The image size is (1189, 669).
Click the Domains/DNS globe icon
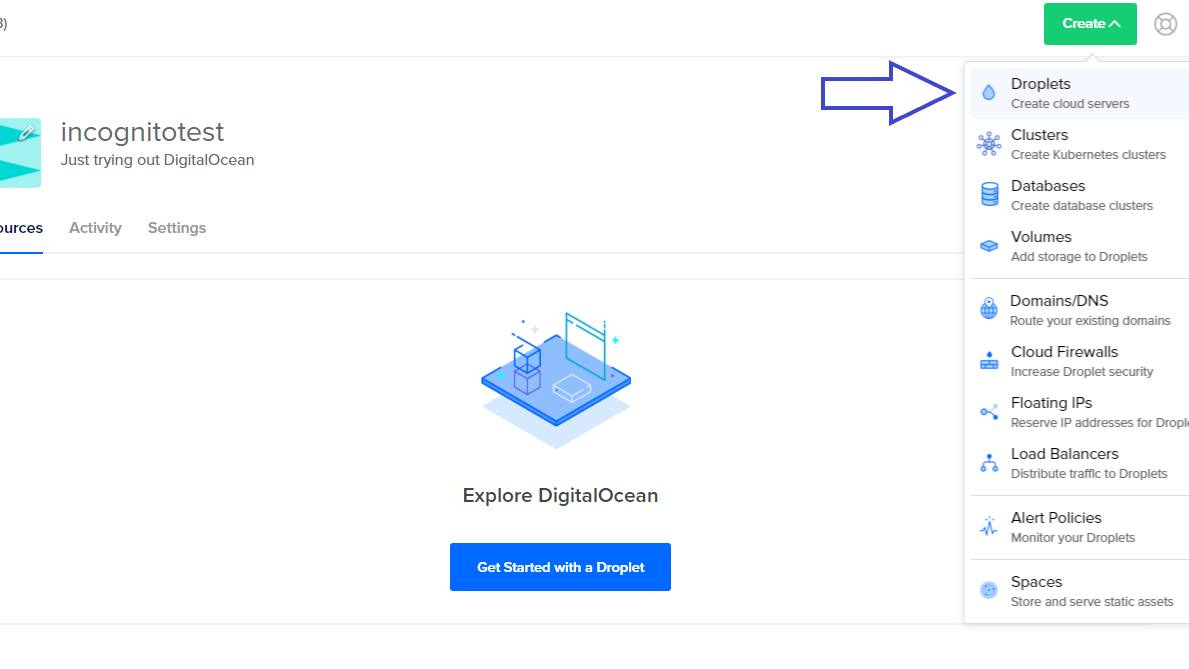(989, 310)
